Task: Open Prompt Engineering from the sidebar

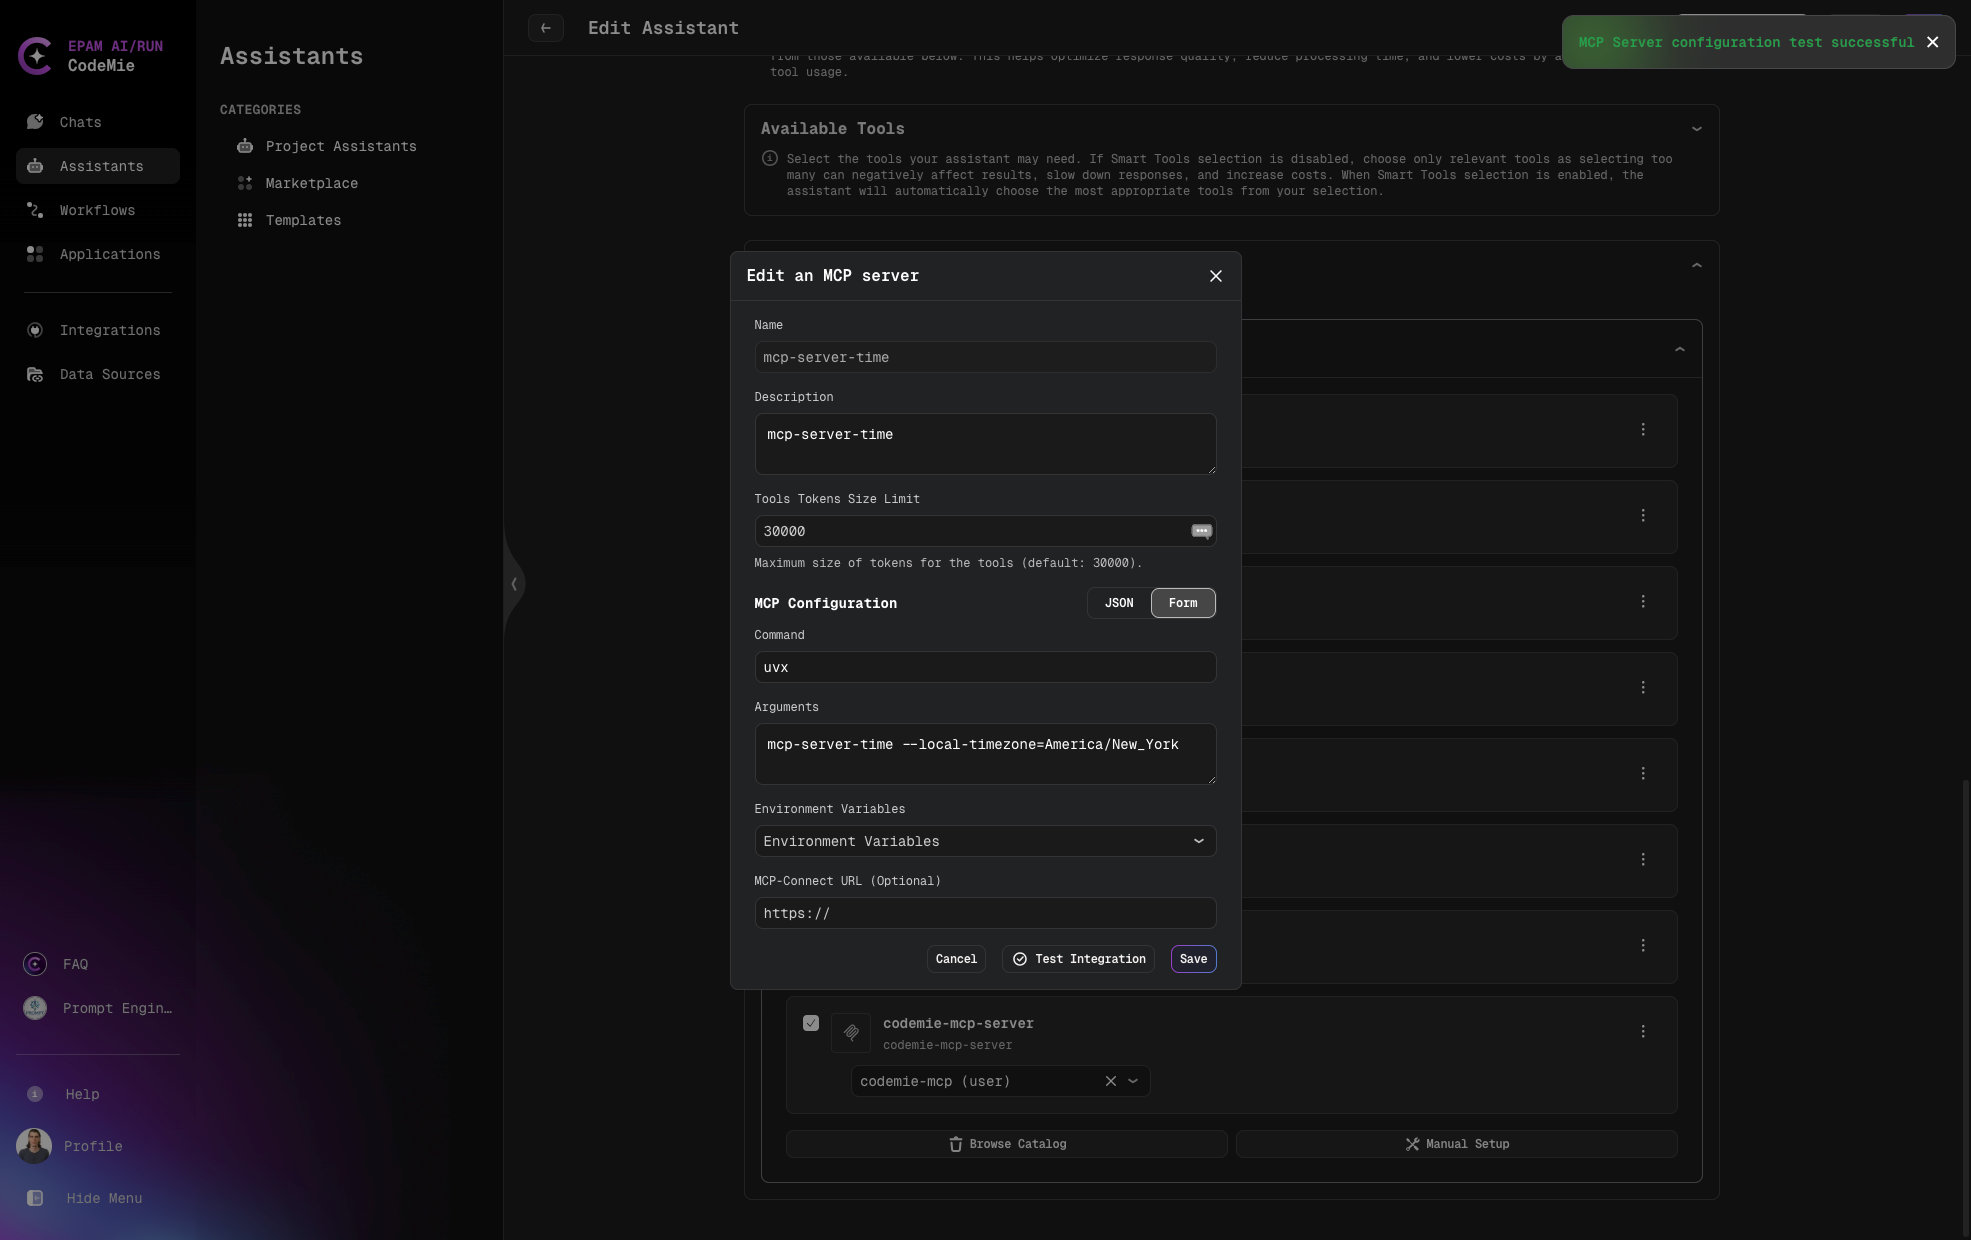Action: pyautogui.click(x=117, y=1008)
